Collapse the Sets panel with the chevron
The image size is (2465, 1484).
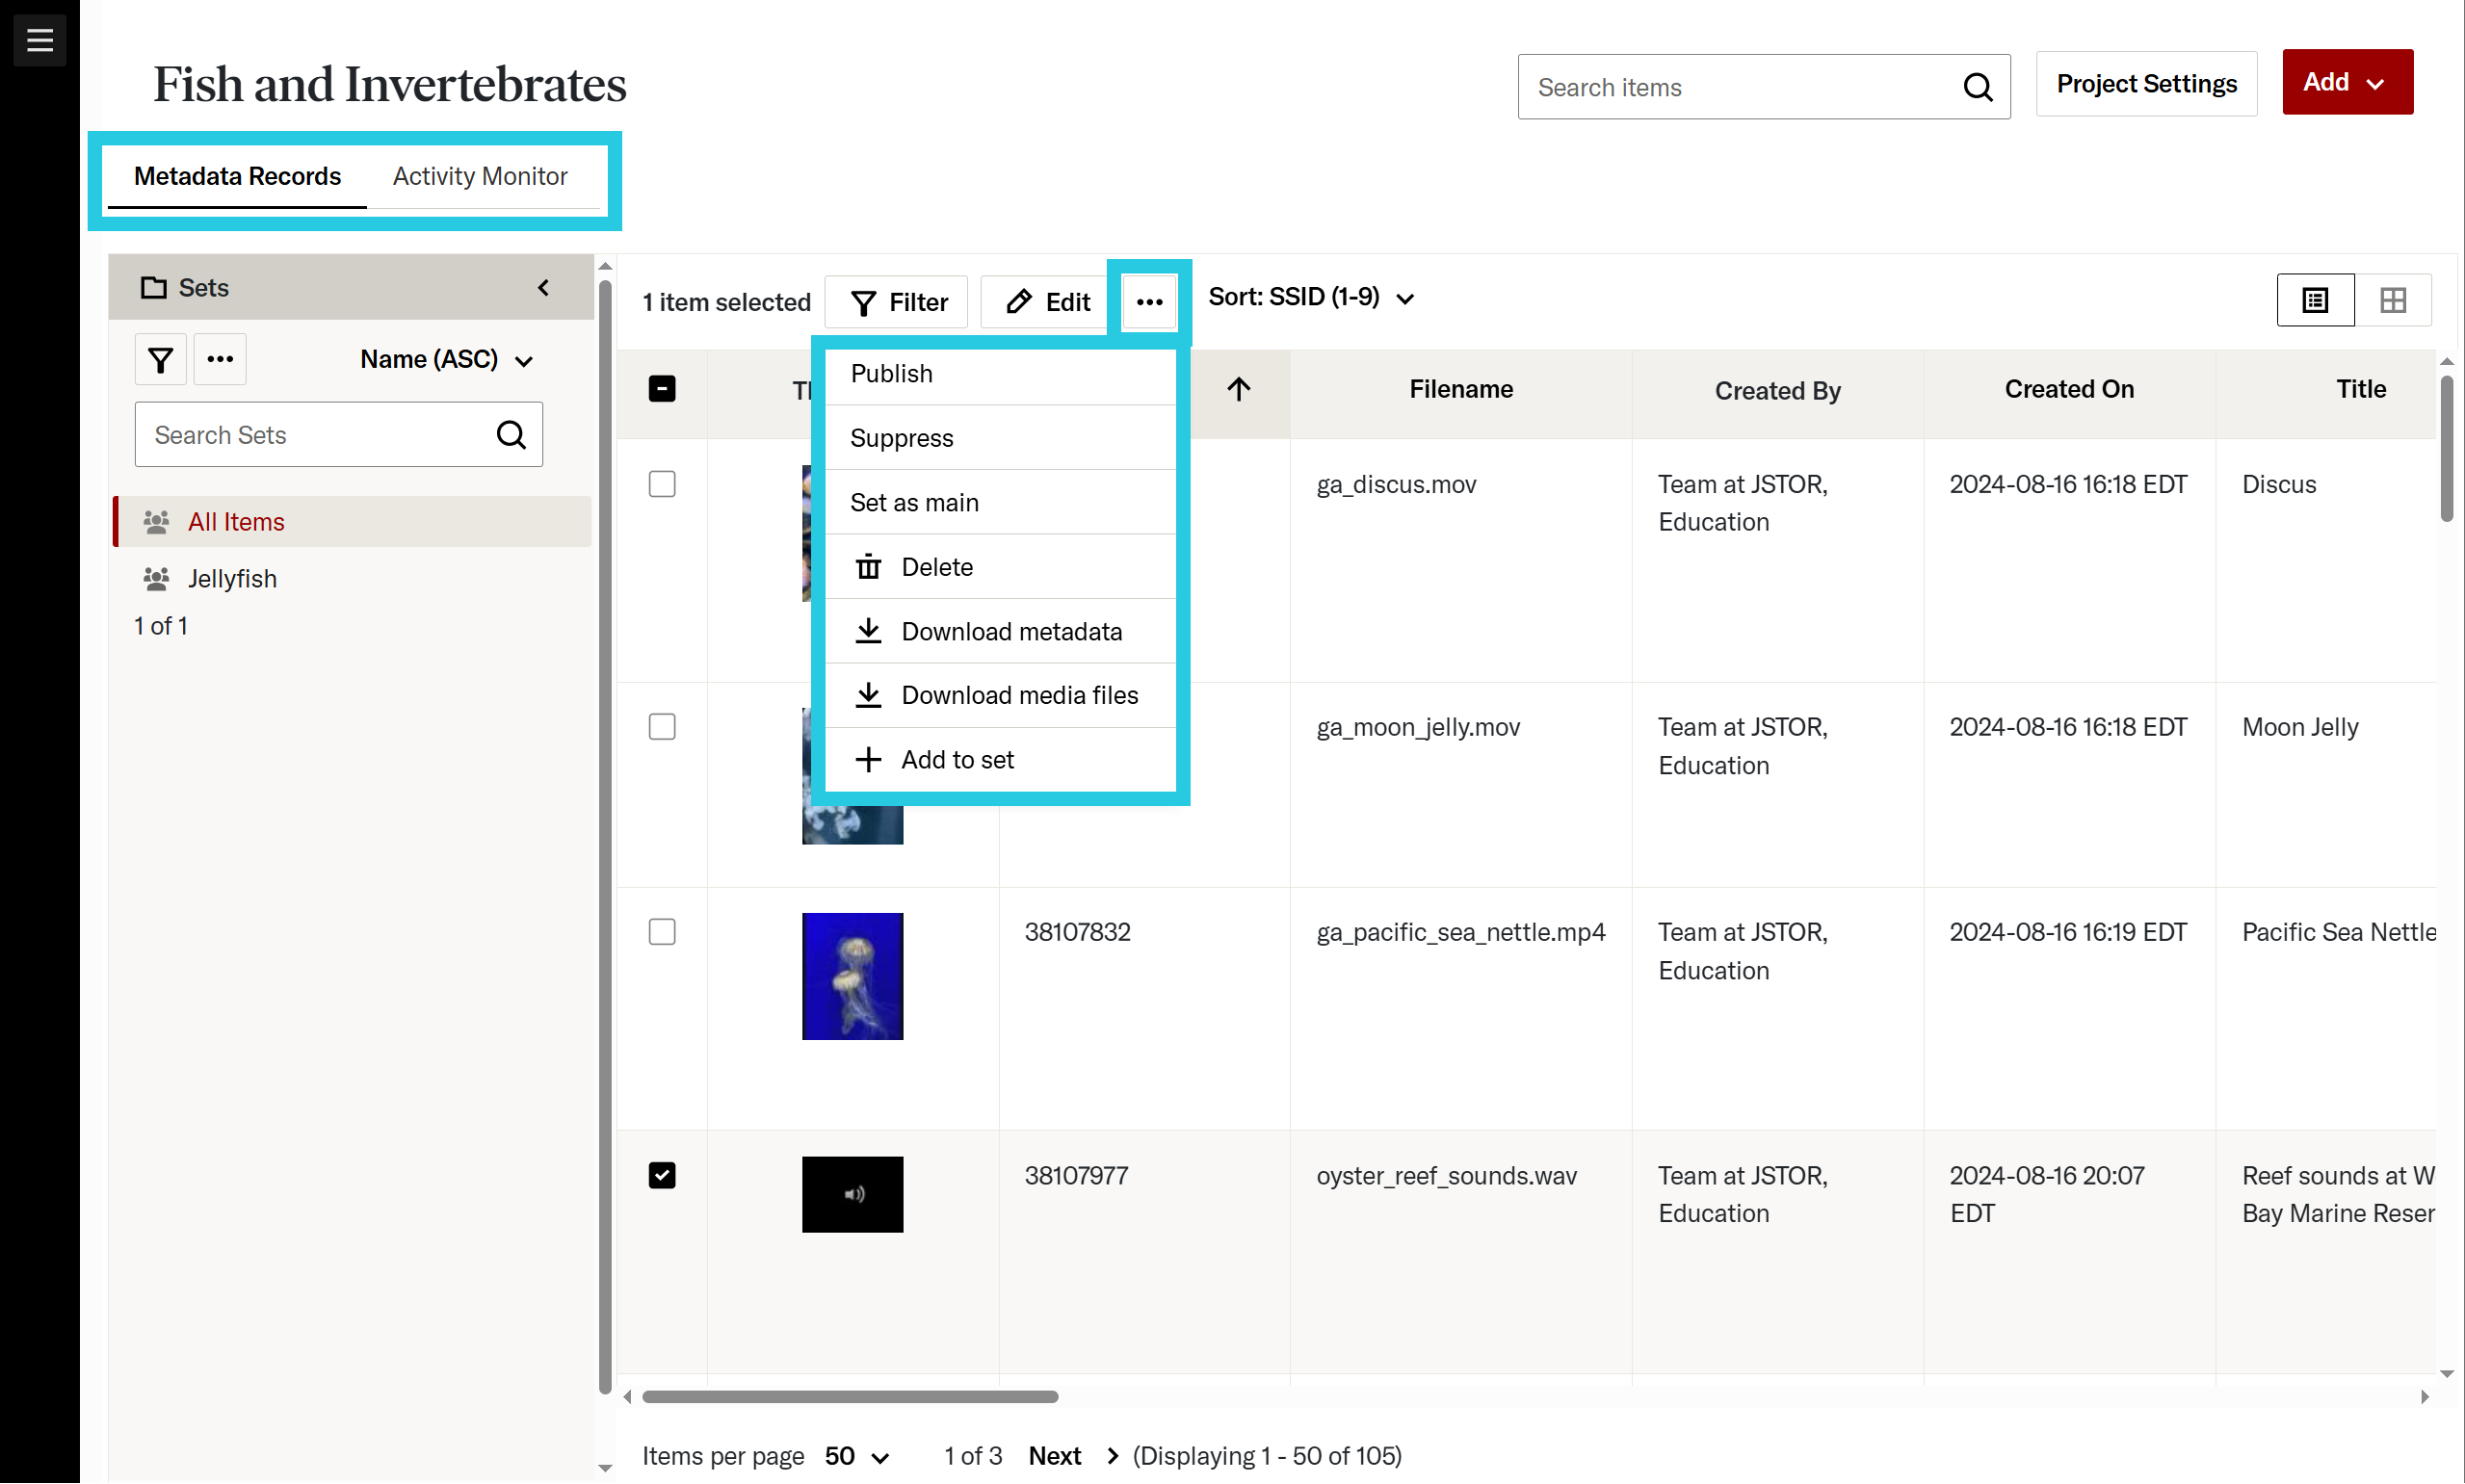pos(543,288)
